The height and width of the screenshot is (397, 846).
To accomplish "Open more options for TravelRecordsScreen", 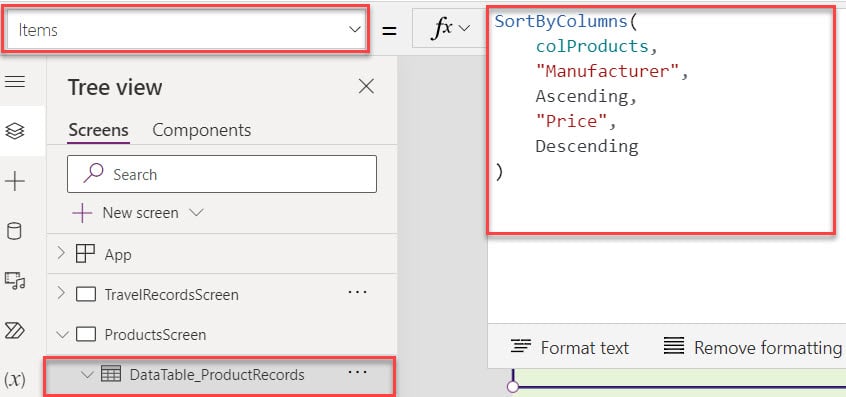I will point(357,292).
